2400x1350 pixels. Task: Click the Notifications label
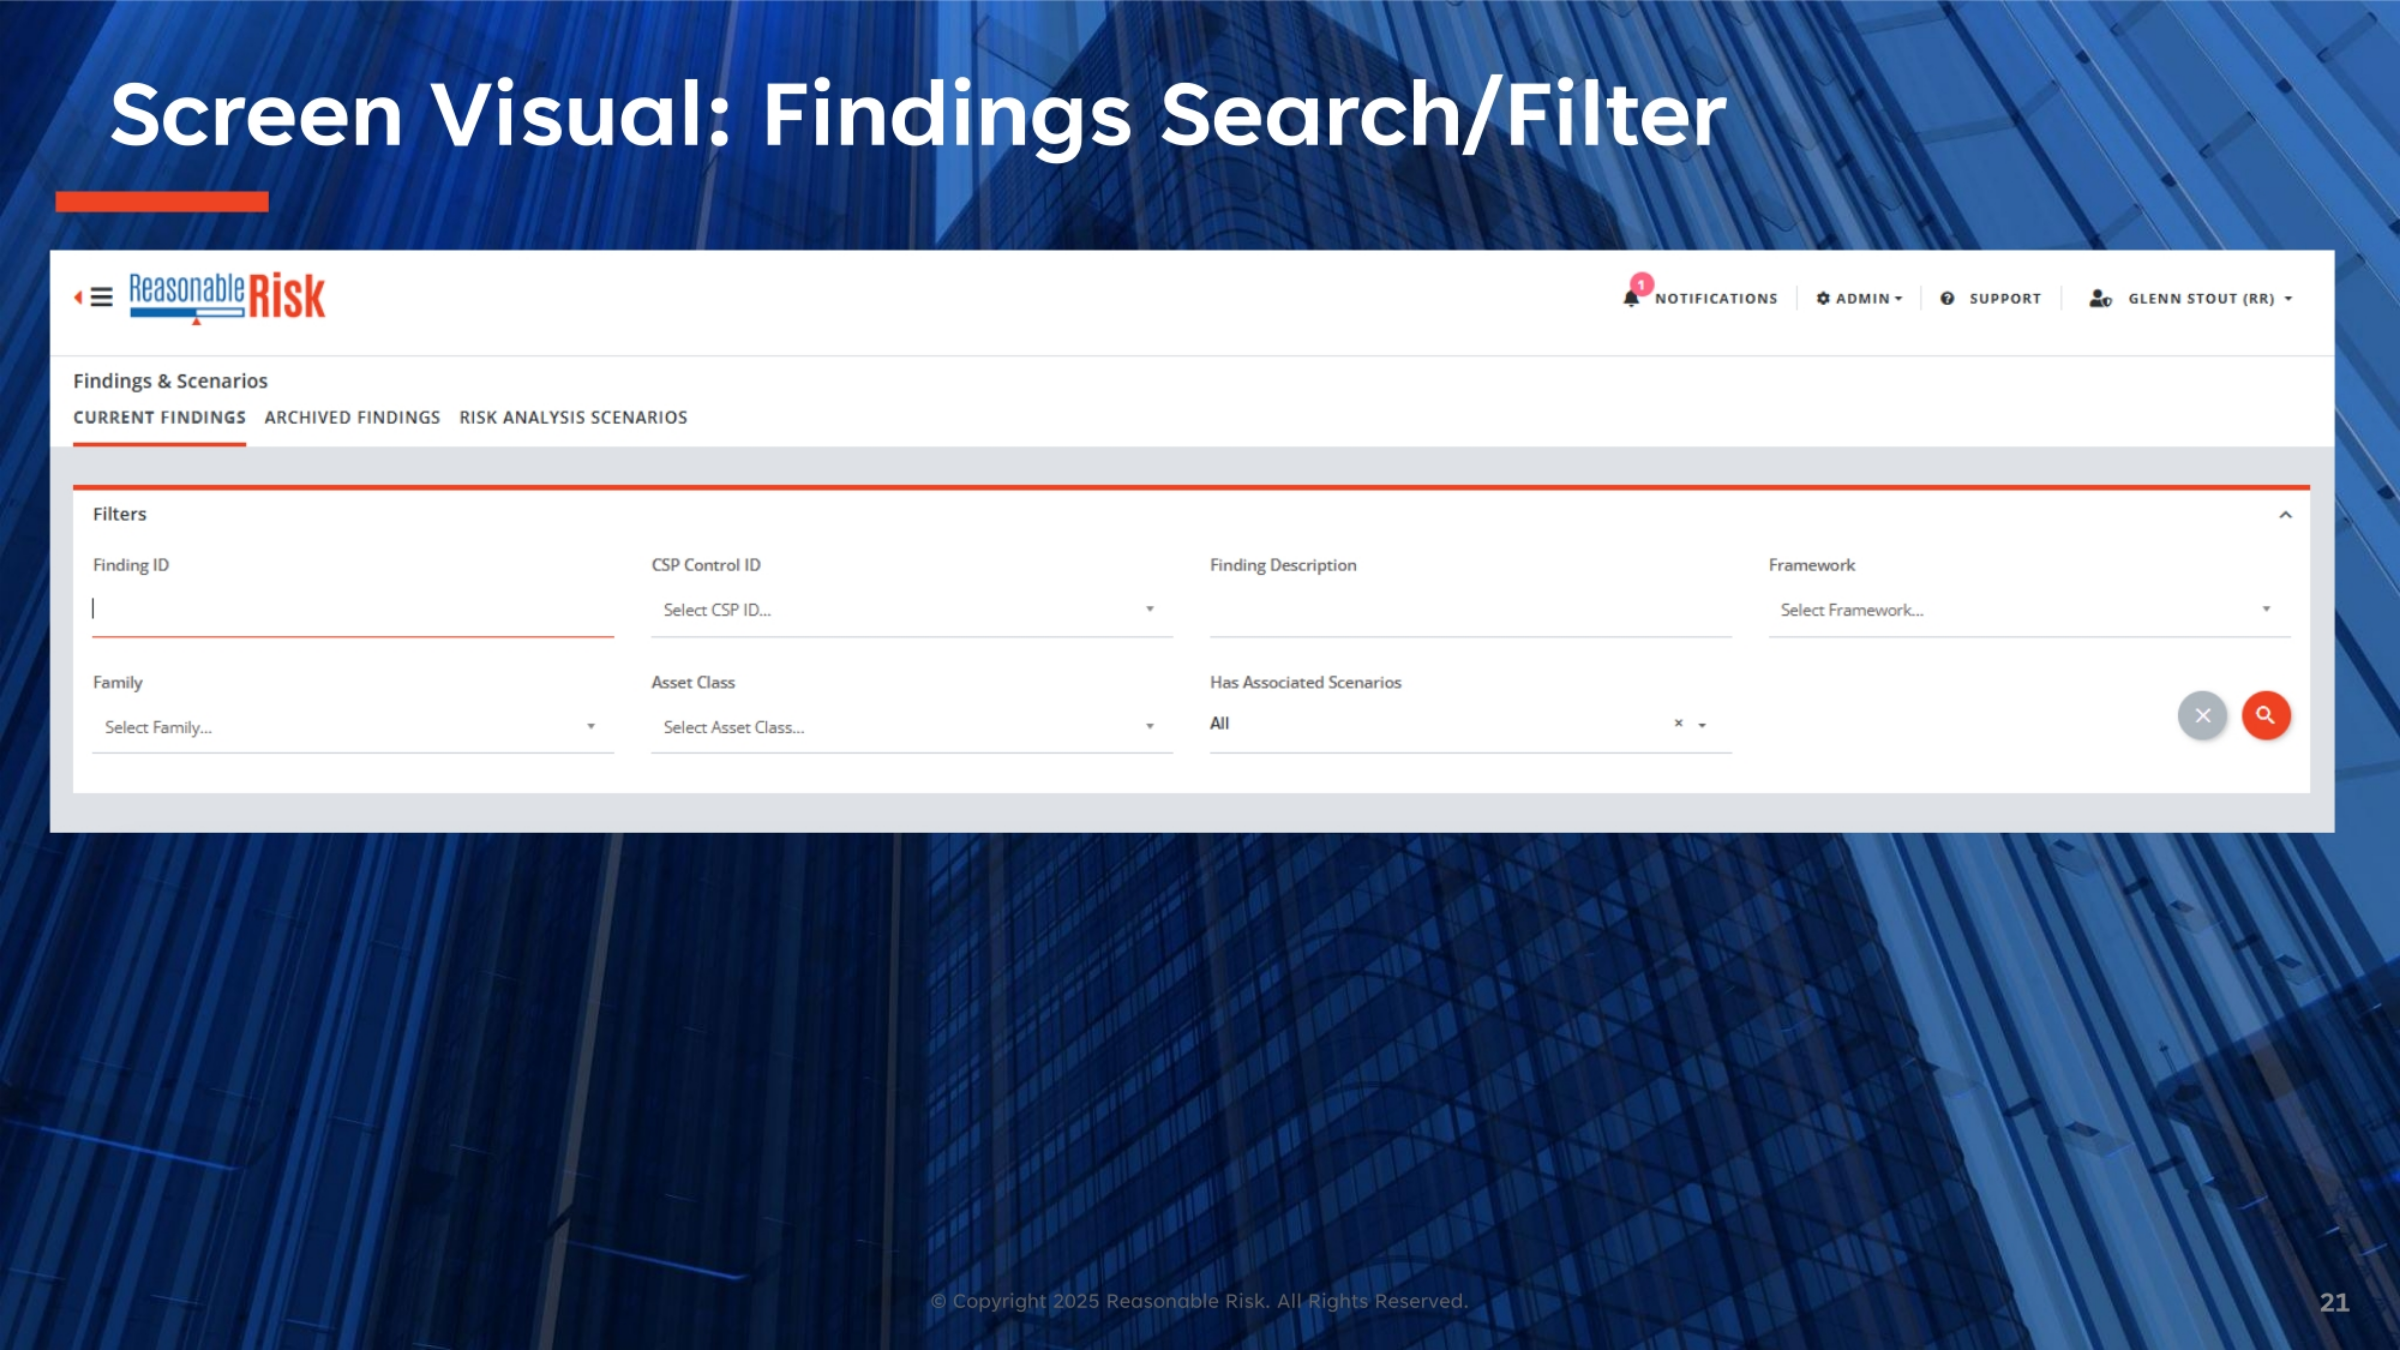[x=1716, y=298]
